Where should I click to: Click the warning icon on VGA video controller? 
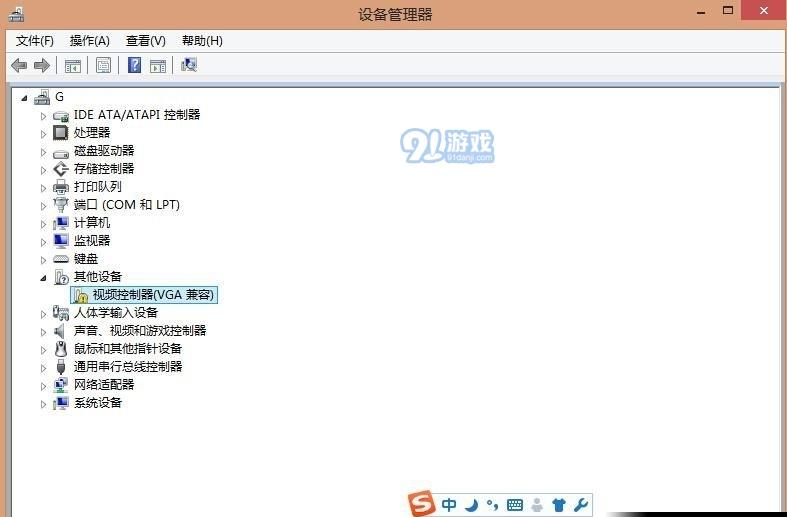tap(80, 295)
